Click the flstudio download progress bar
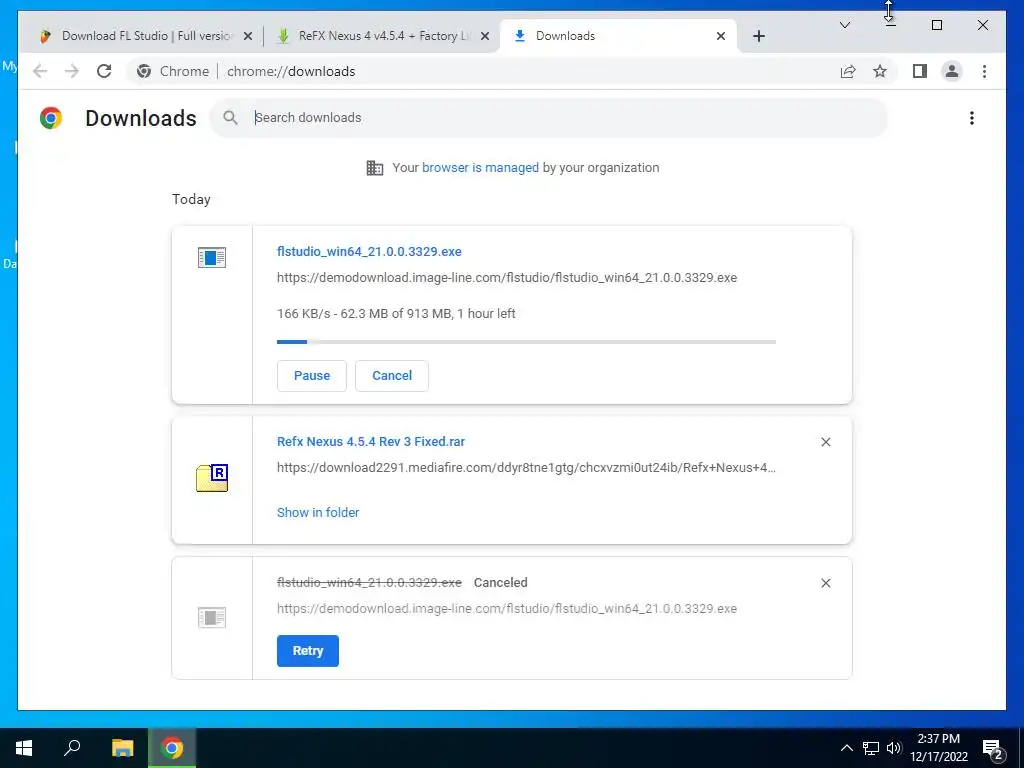 [526, 342]
